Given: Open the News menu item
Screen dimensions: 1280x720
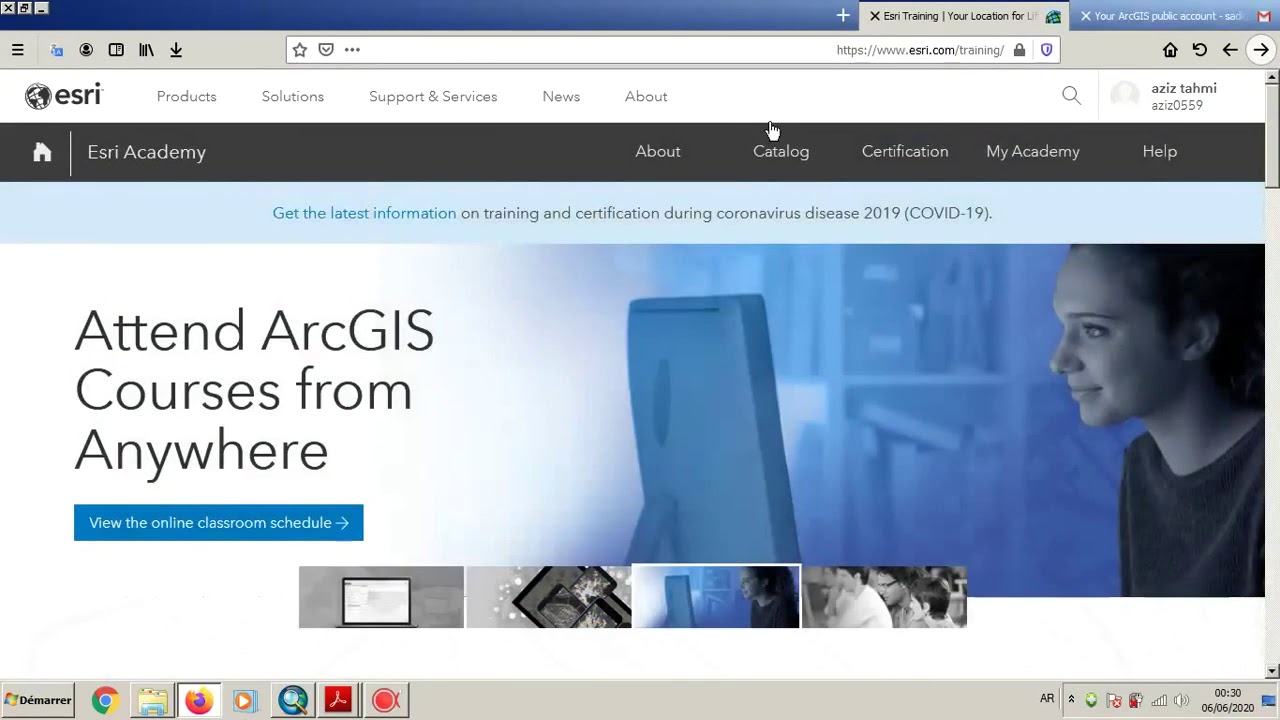Looking at the screenshot, I should pyautogui.click(x=561, y=97).
